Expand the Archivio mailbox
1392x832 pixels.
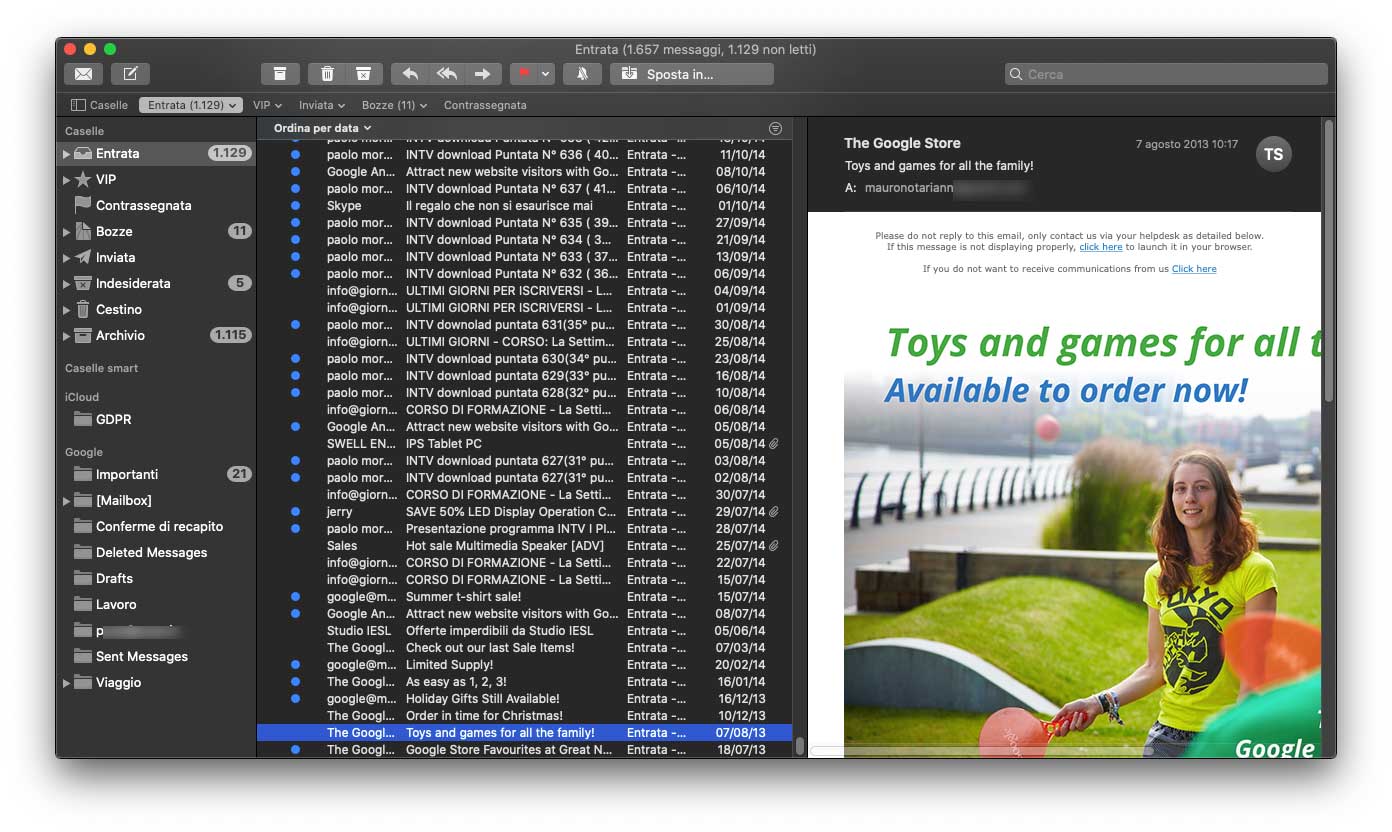click(x=66, y=336)
